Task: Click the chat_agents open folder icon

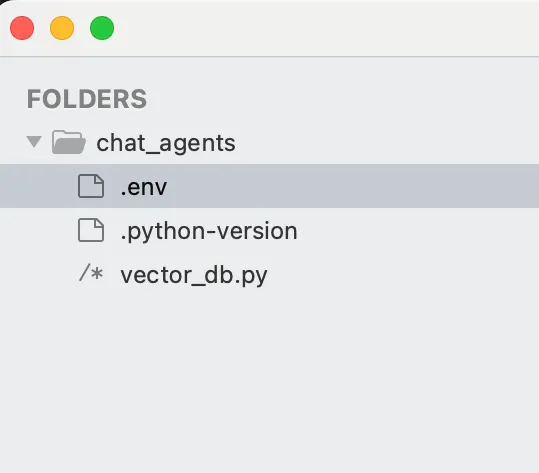Action: [x=68, y=142]
